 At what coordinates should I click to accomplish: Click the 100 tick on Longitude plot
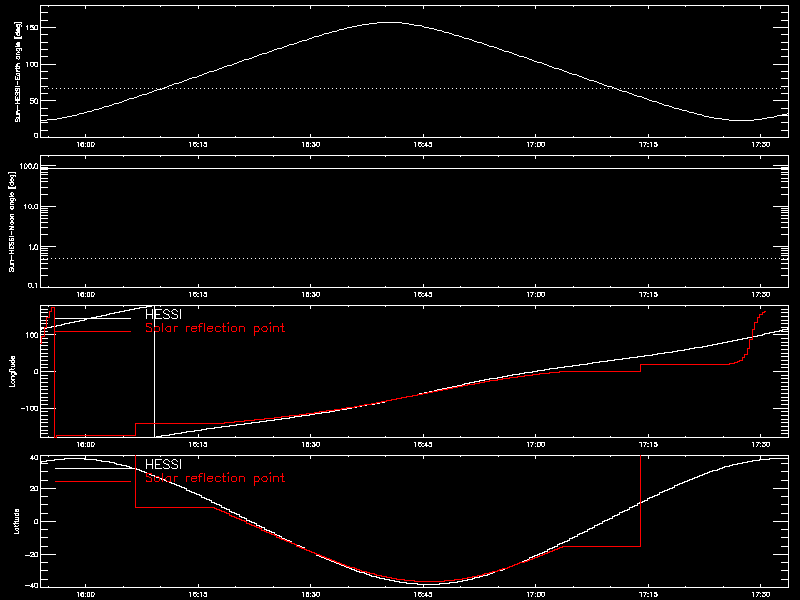32,335
